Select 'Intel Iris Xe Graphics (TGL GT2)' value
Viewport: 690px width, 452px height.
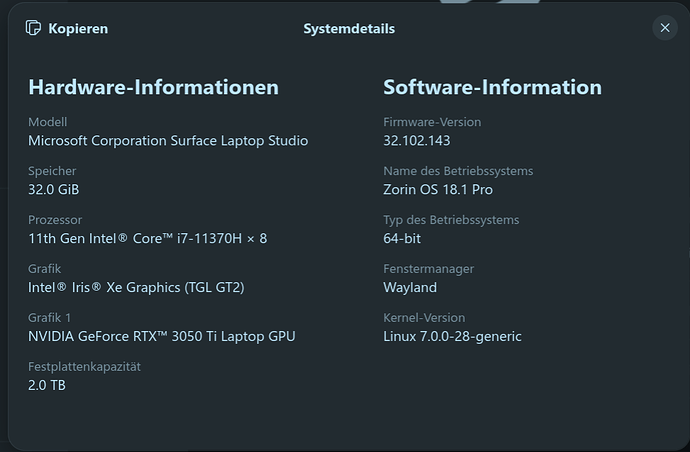[x=136, y=287]
